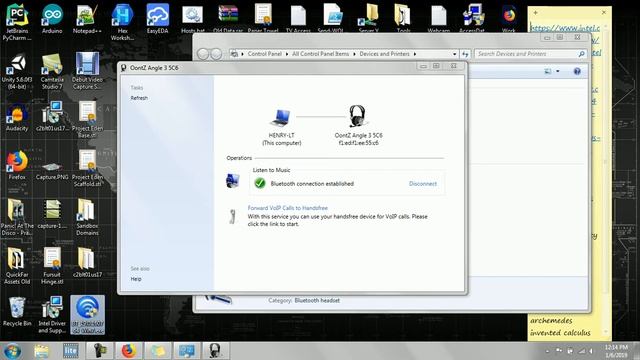Open Devices and Printers help icon
The width and height of the screenshot is (640, 360).
tap(577, 71)
